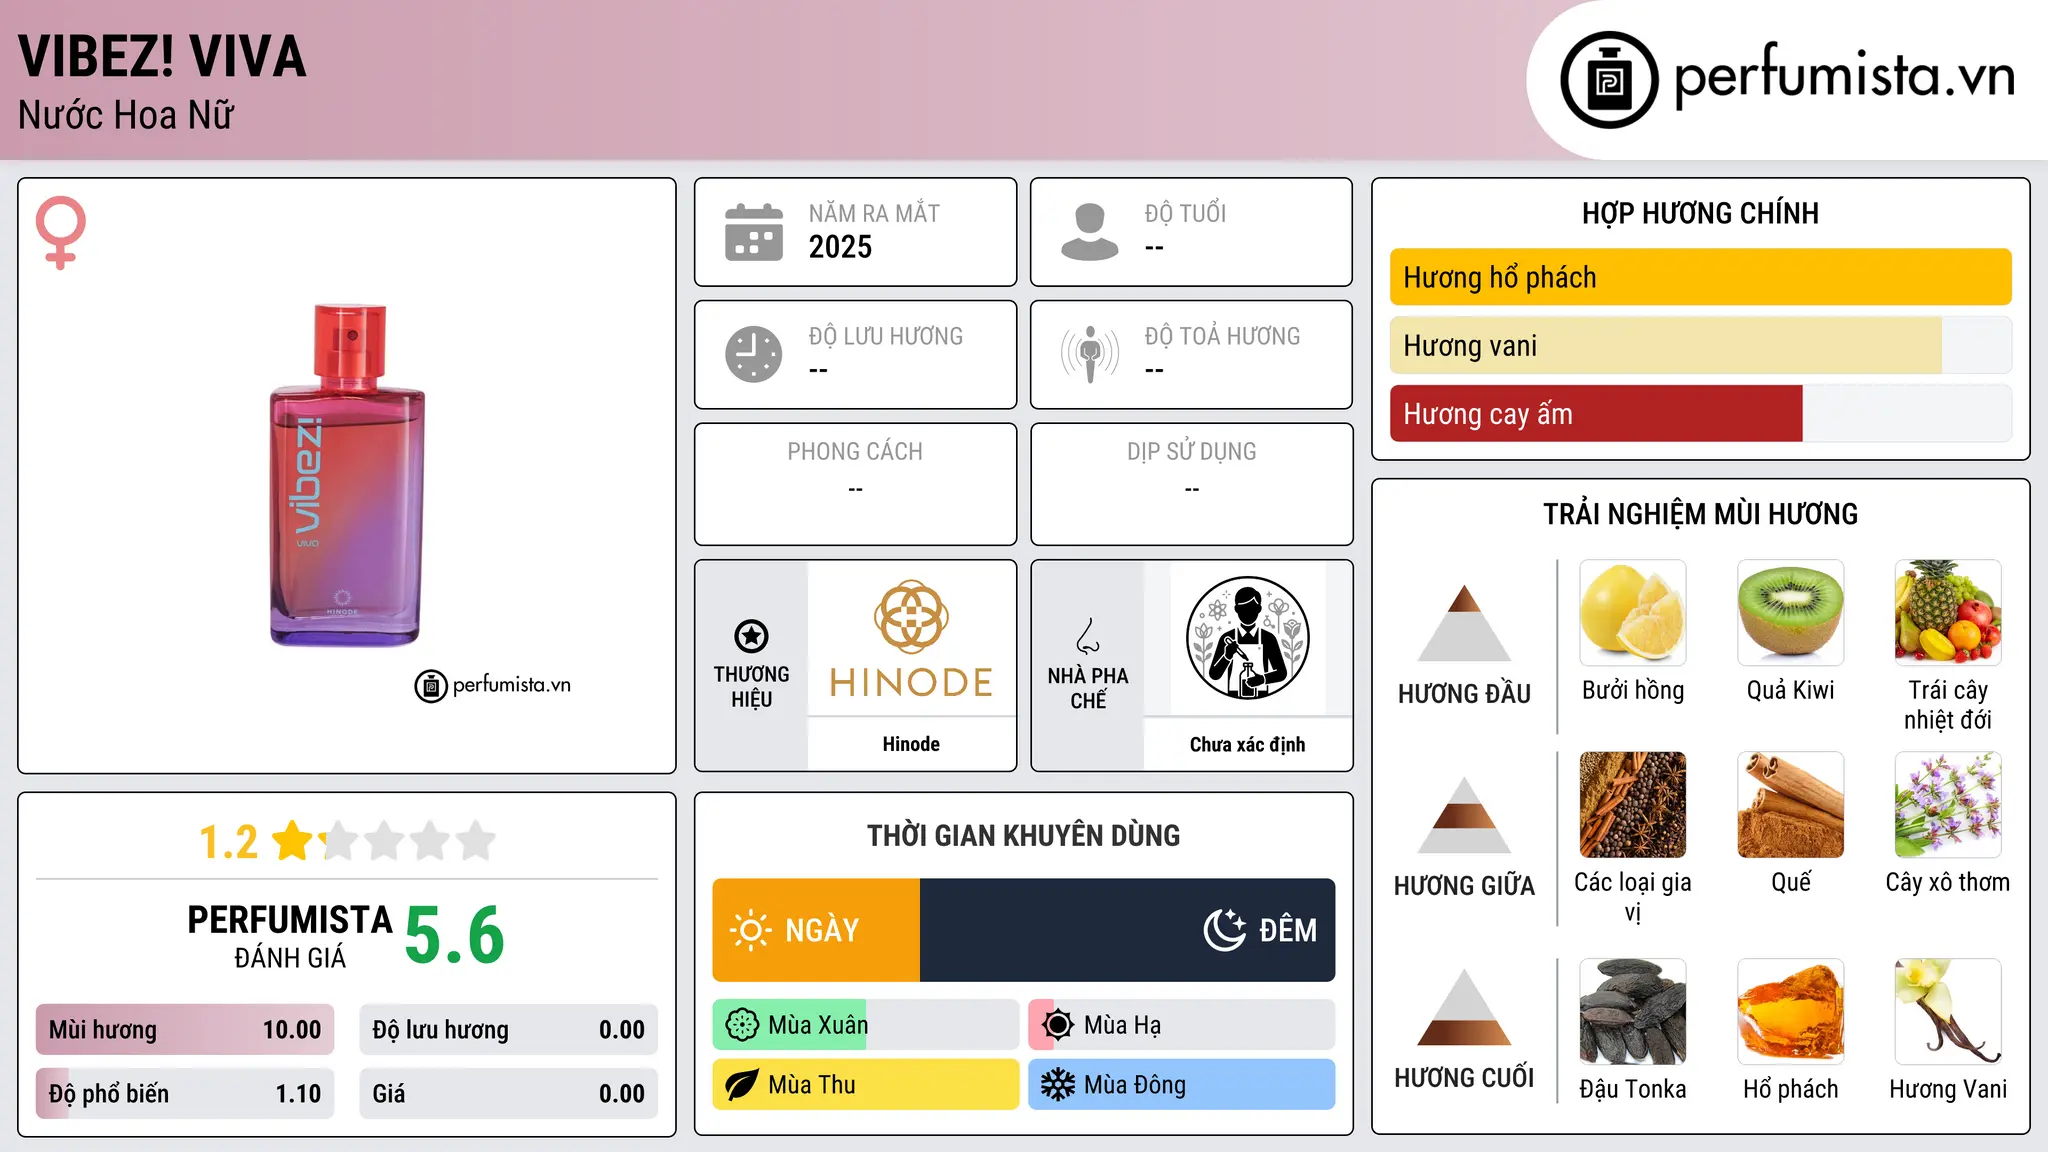Click the Mùi hương score bar
The image size is (2048, 1152).
185,1030
